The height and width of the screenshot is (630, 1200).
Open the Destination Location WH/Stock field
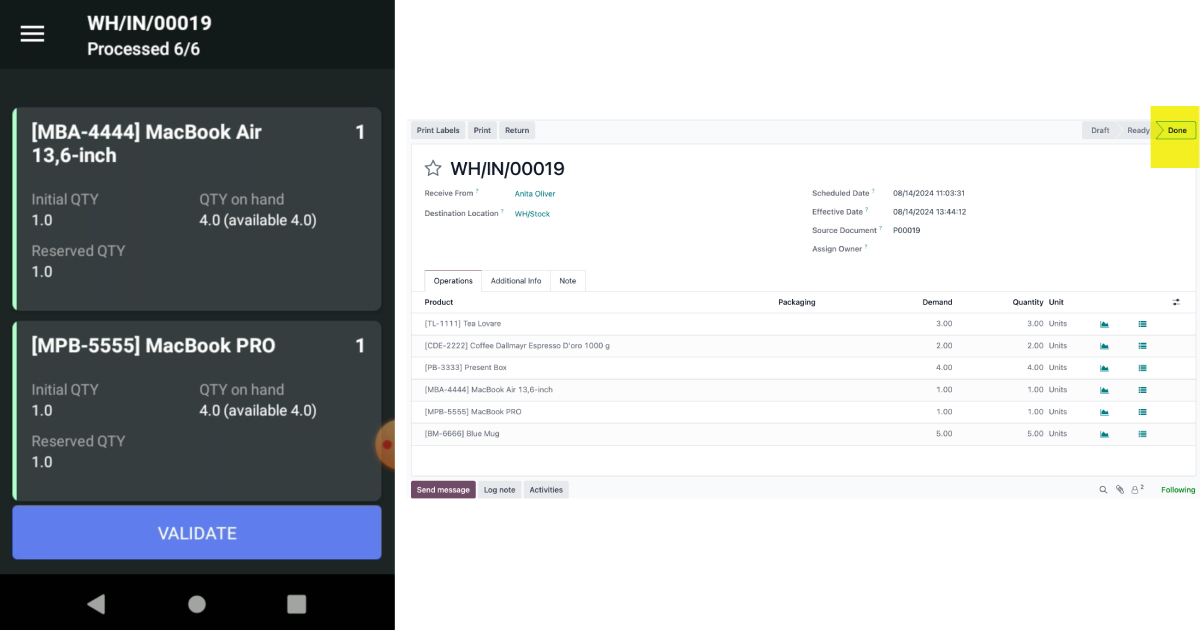coord(532,213)
